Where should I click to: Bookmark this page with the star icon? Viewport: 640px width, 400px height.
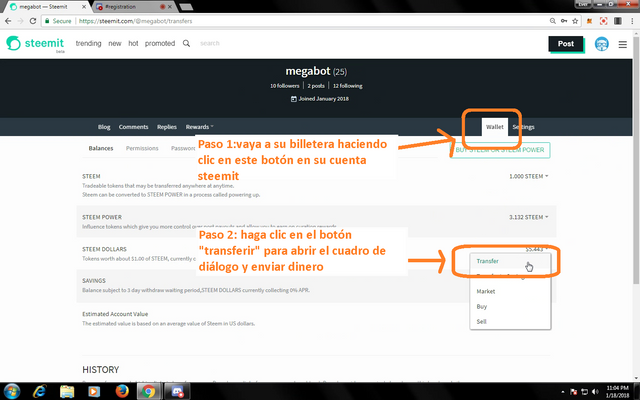click(x=575, y=21)
